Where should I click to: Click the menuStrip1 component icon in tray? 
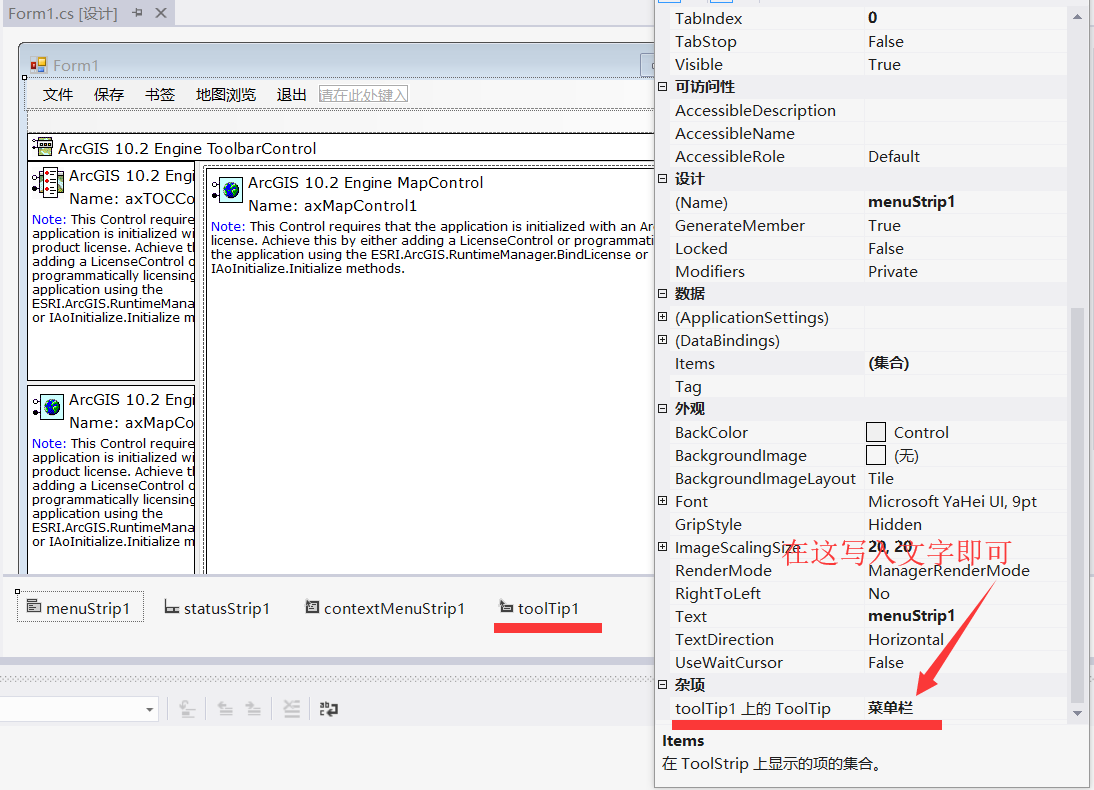(x=33, y=606)
